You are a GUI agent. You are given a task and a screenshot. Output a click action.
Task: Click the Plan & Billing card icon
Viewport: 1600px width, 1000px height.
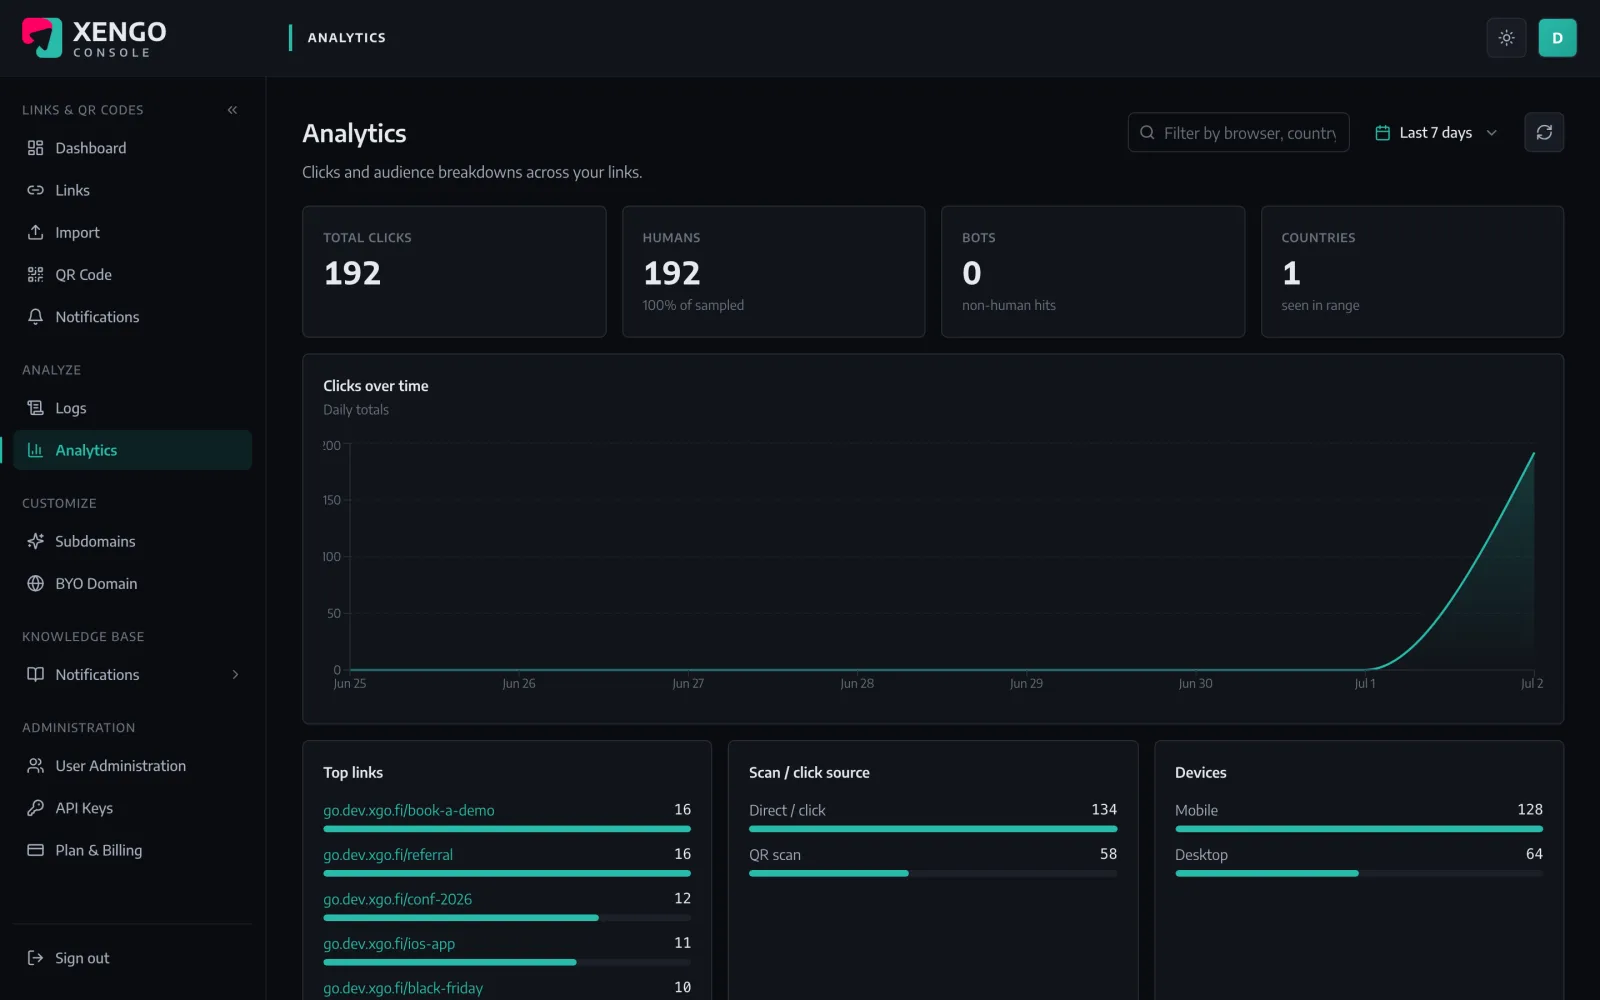pos(35,850)
